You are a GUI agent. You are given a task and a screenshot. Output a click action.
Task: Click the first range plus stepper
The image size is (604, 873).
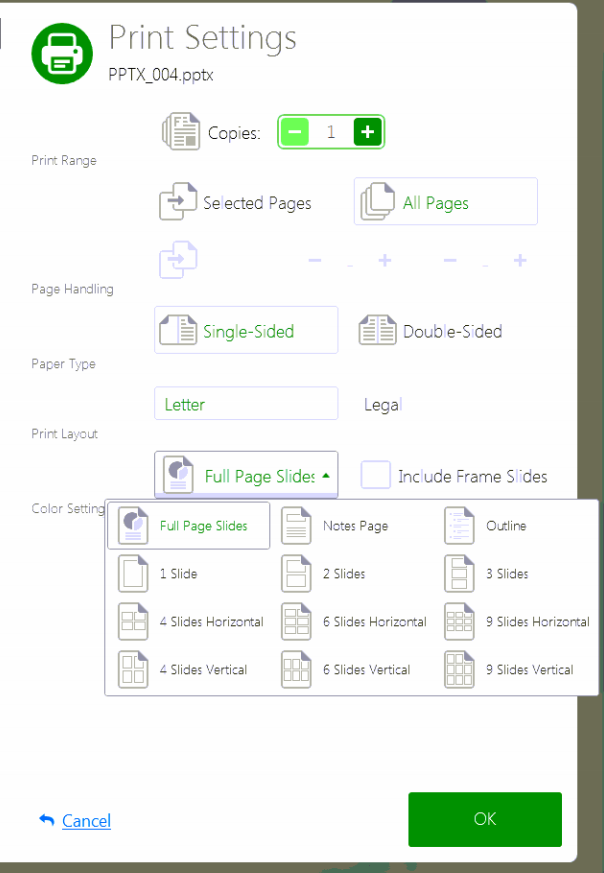coord(385,260)
